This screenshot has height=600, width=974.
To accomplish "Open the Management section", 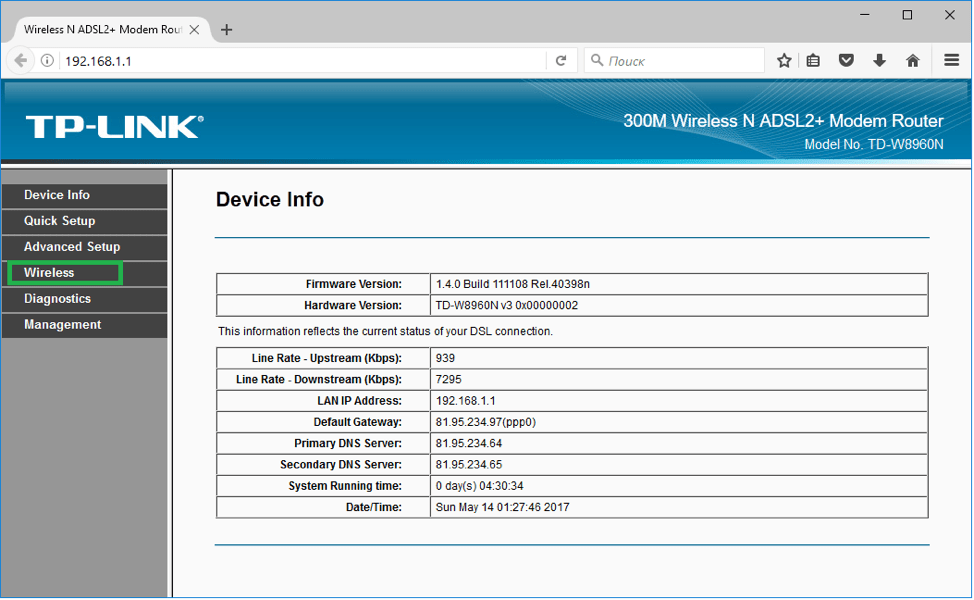I will coord(62,325).
